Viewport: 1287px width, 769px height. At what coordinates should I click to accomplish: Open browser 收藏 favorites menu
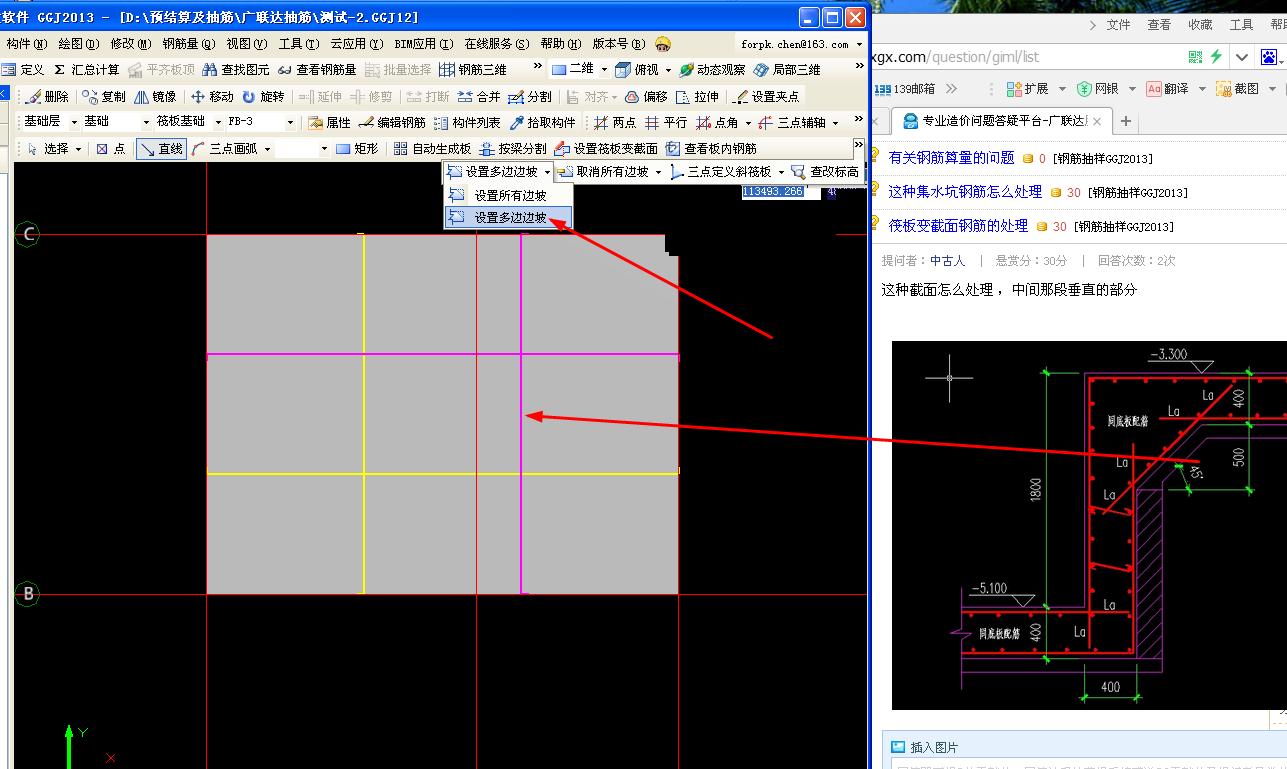(1200, 25)
